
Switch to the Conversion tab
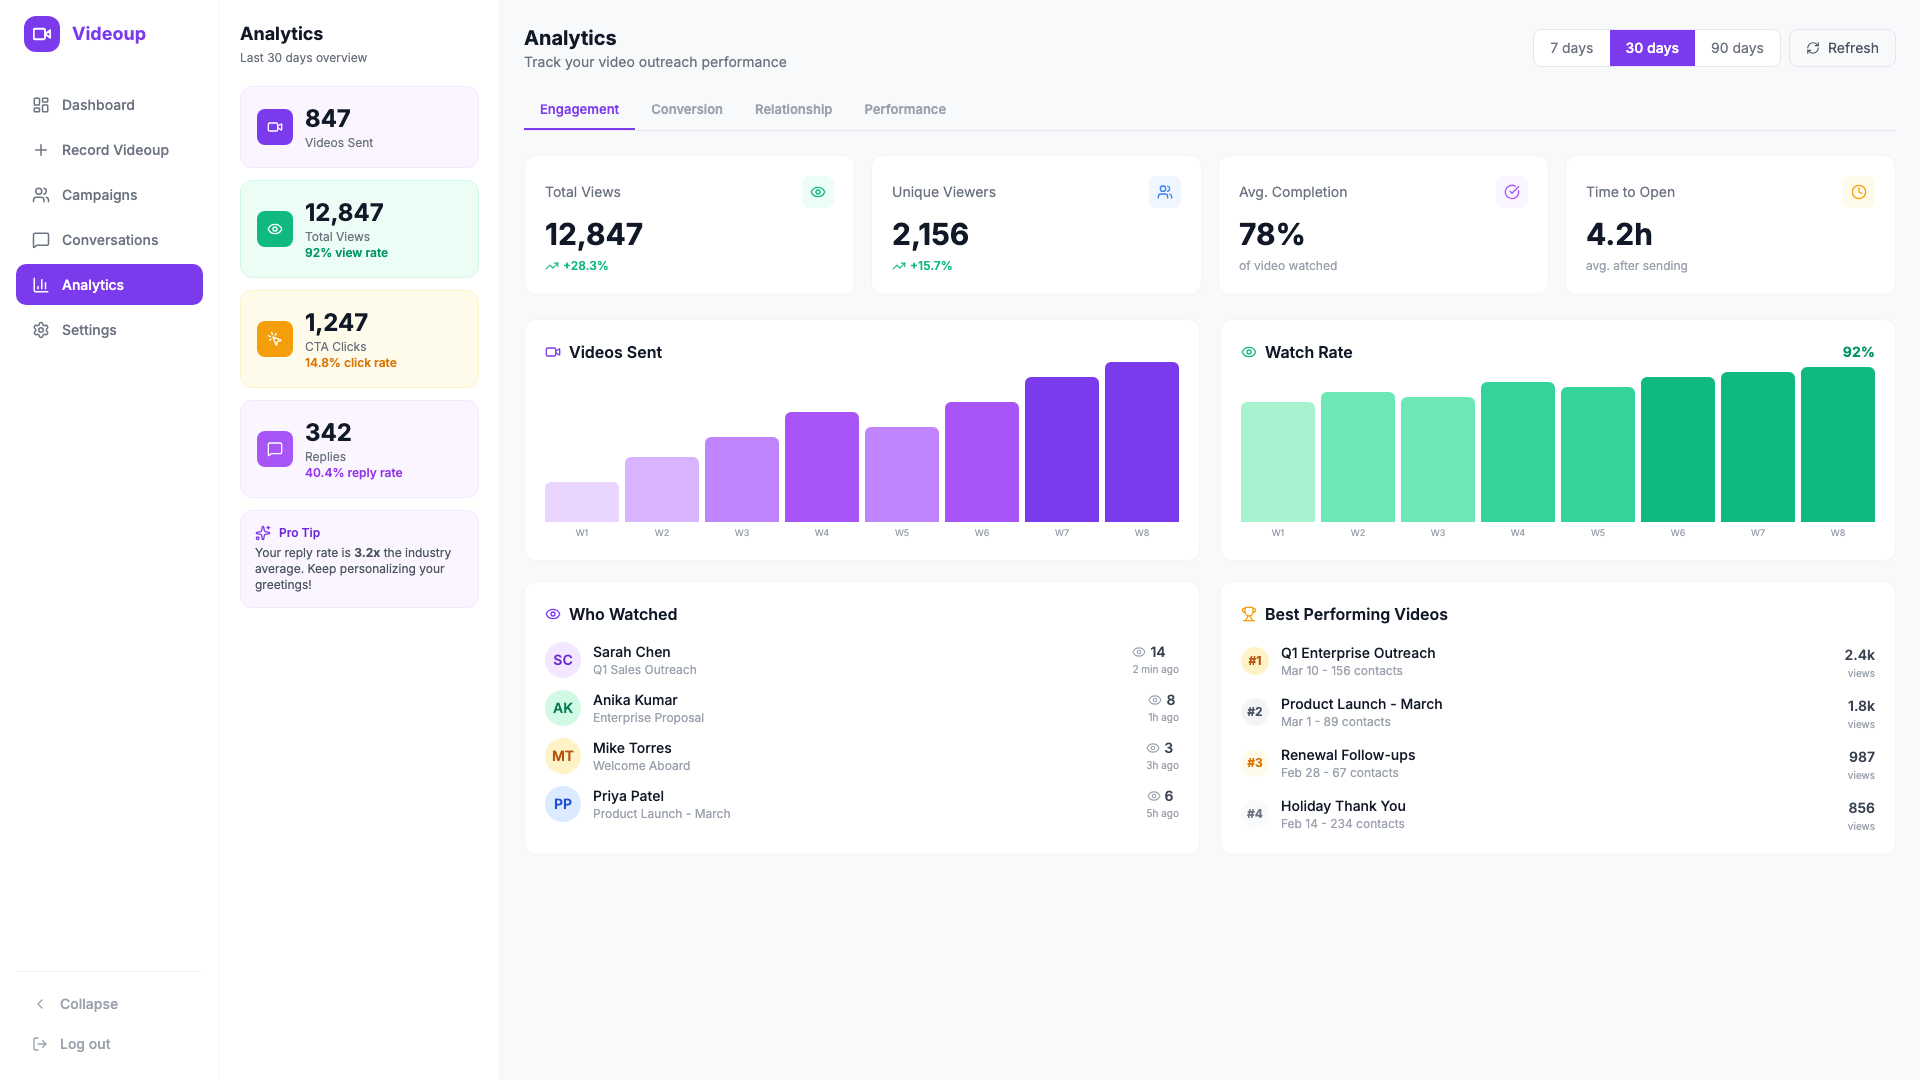tap(686, 109)
